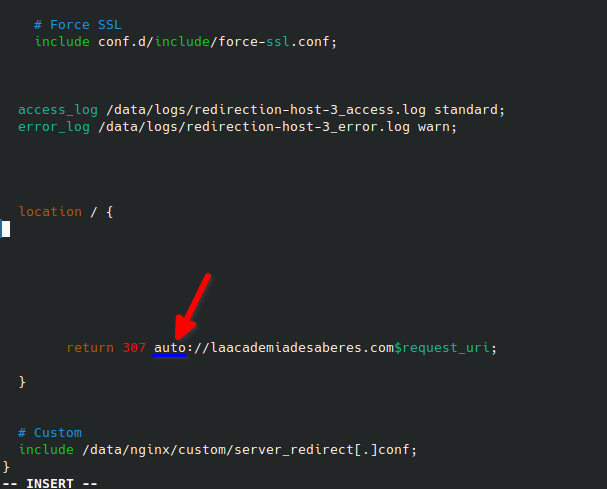
Task: Click the white text cursor block
Action: (x=6, y=229)
